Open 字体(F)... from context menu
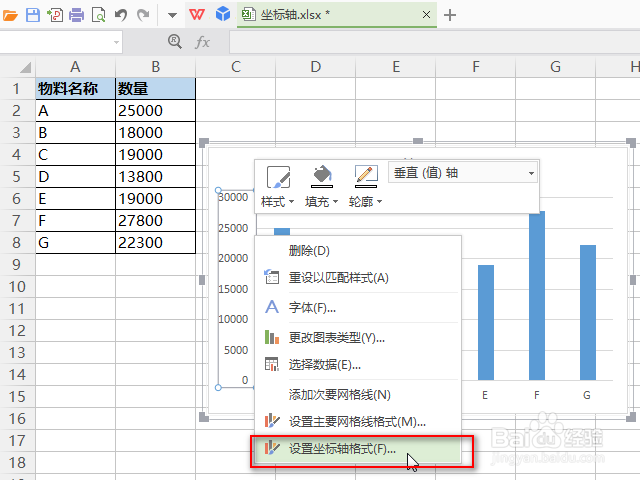640x480 pixels. click(x=358, y=307)
